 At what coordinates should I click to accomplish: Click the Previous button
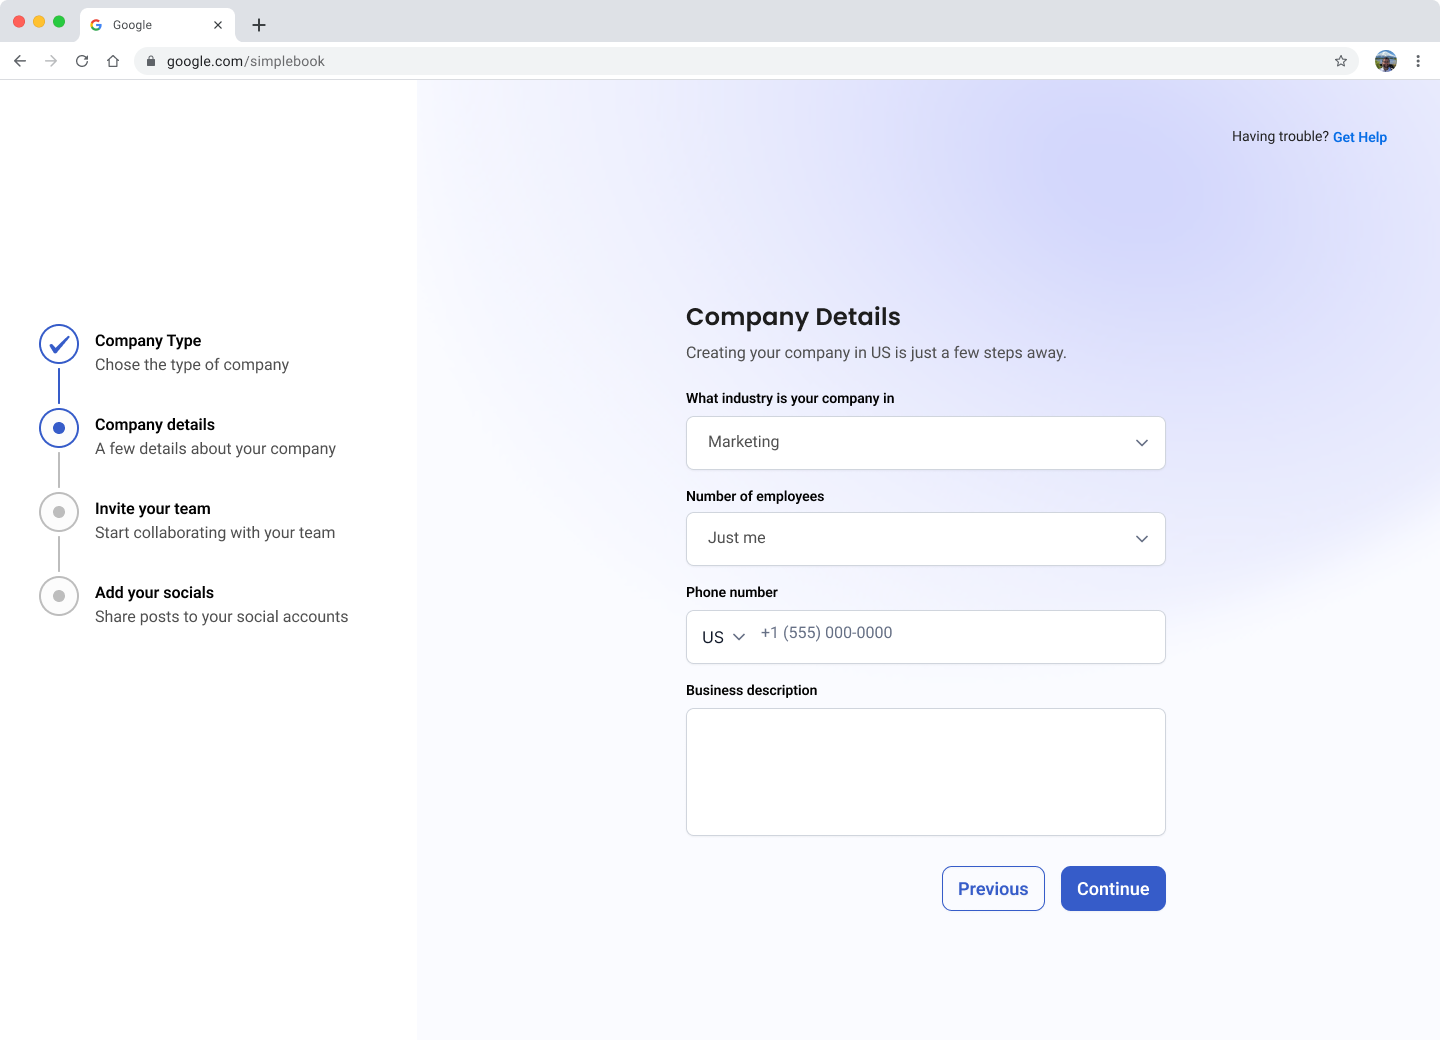point(993,889)
